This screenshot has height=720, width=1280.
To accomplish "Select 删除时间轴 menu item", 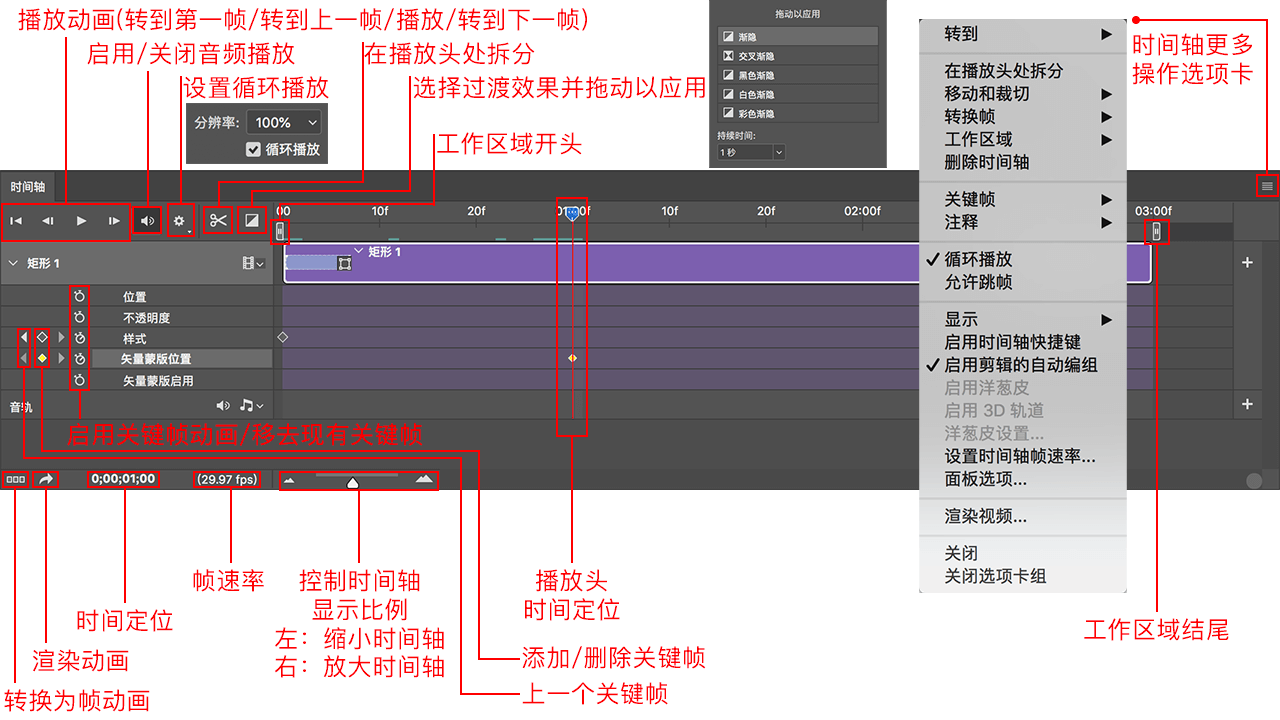I will click(986, 162).
